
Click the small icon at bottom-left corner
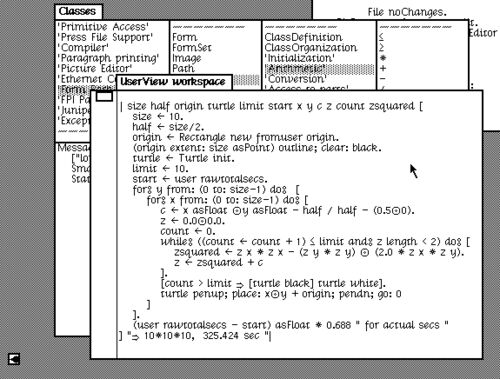(14, 359)
